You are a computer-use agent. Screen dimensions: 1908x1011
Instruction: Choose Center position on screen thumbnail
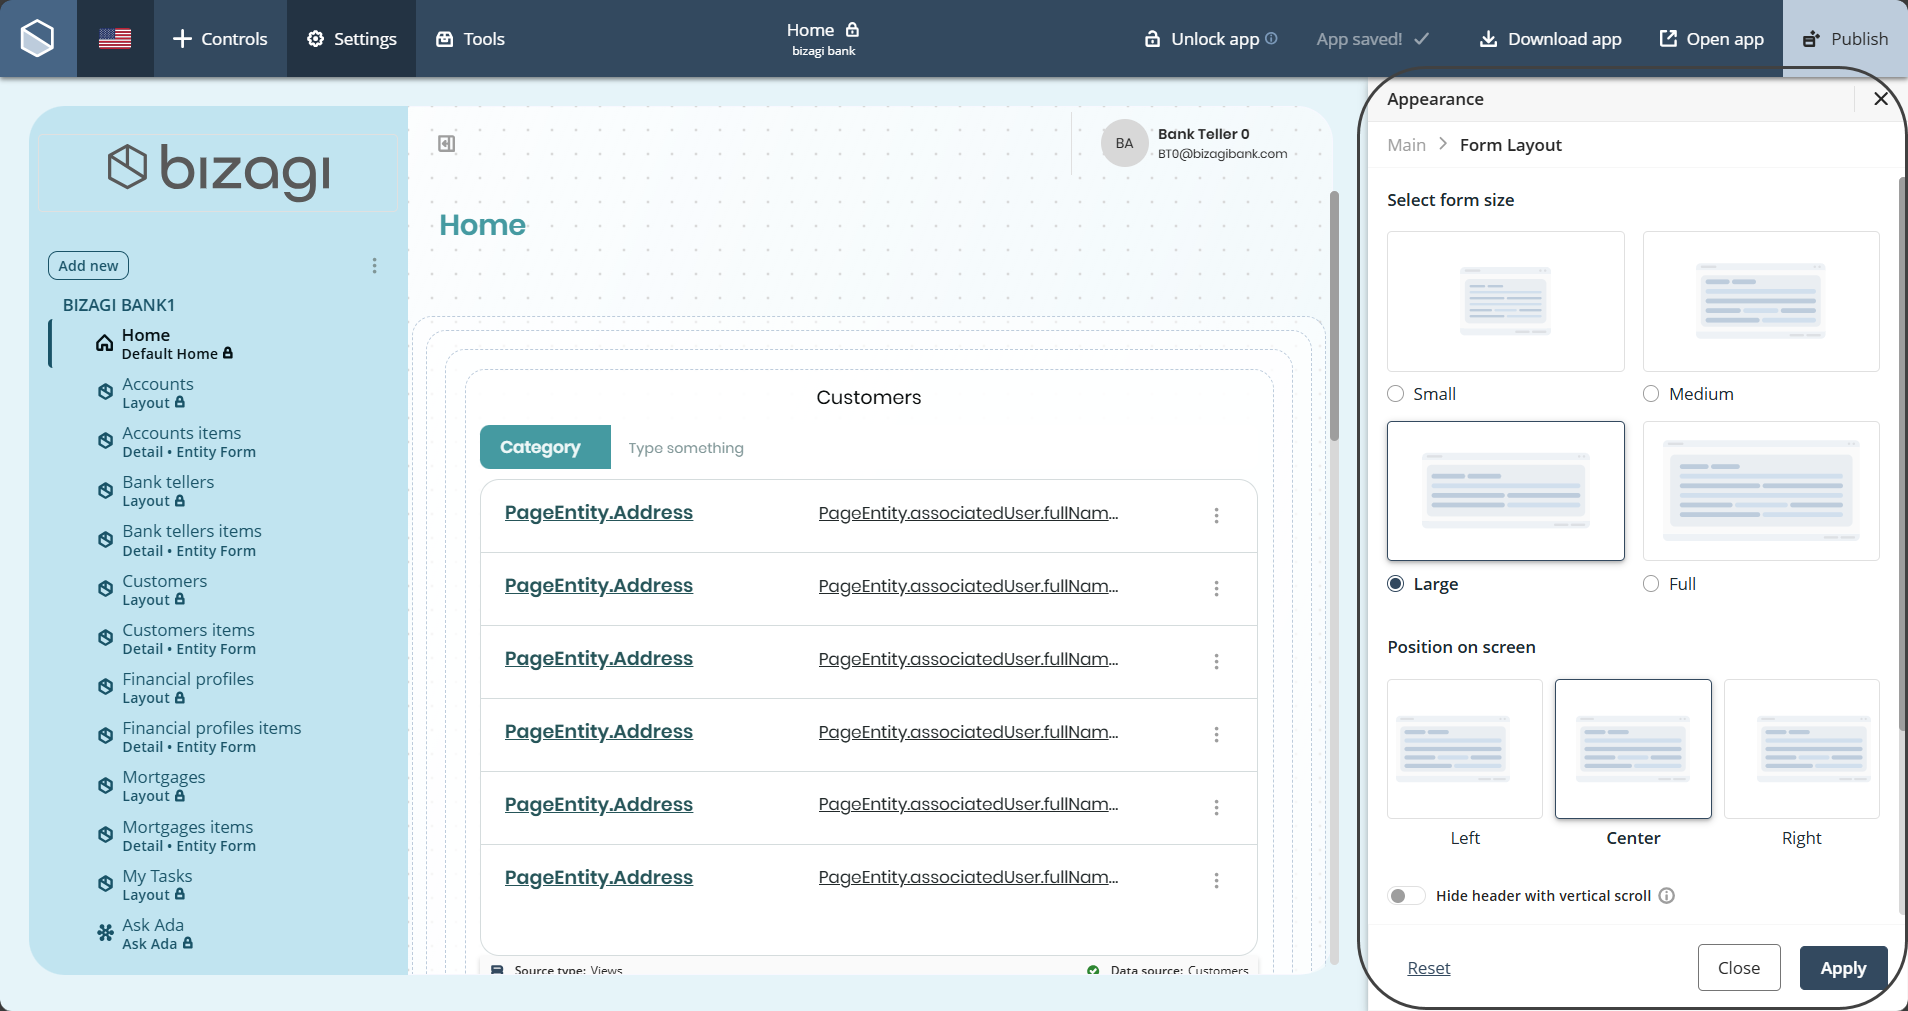pos(1633,749)
